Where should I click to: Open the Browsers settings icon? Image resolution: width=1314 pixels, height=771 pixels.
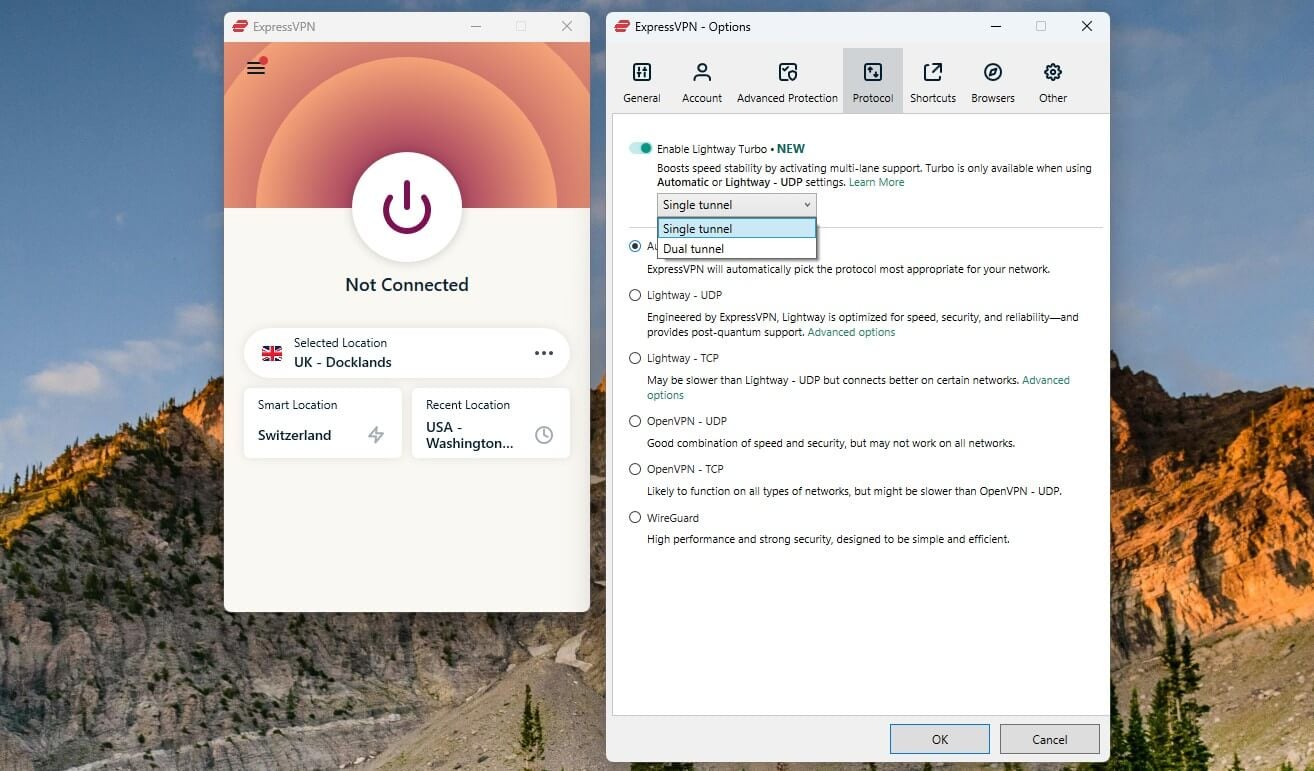click(992, 79)
